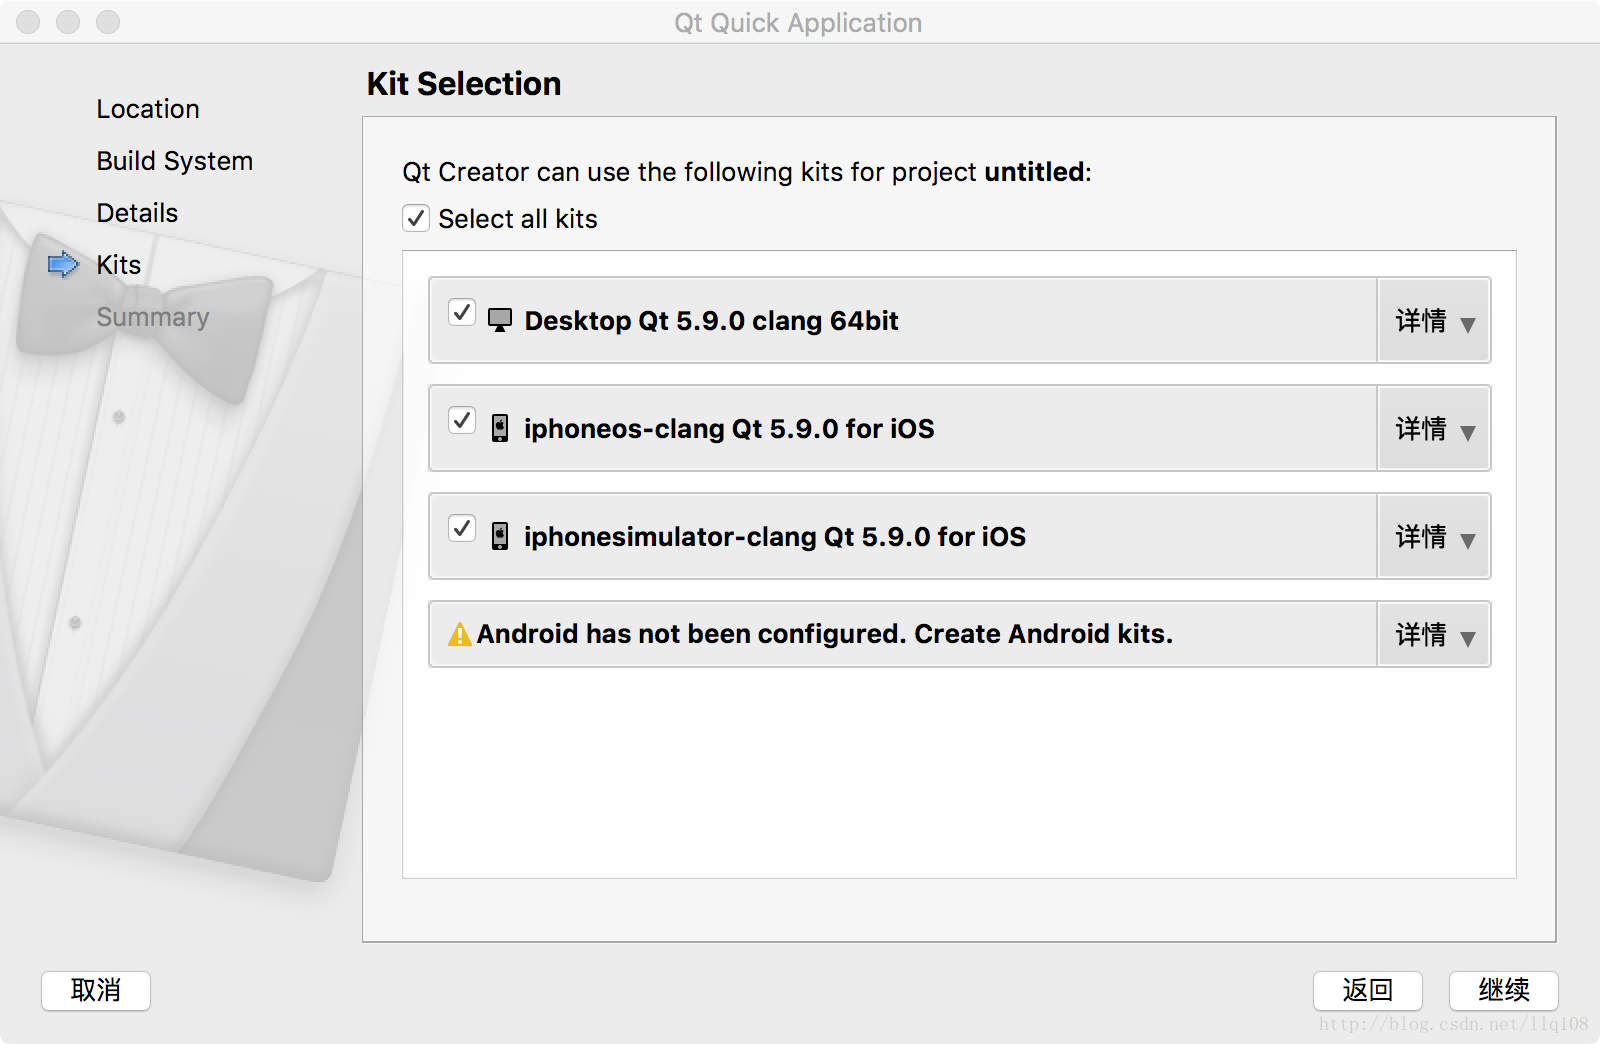Expand 详情 for Android not configured row

[x=1434, y=634]
